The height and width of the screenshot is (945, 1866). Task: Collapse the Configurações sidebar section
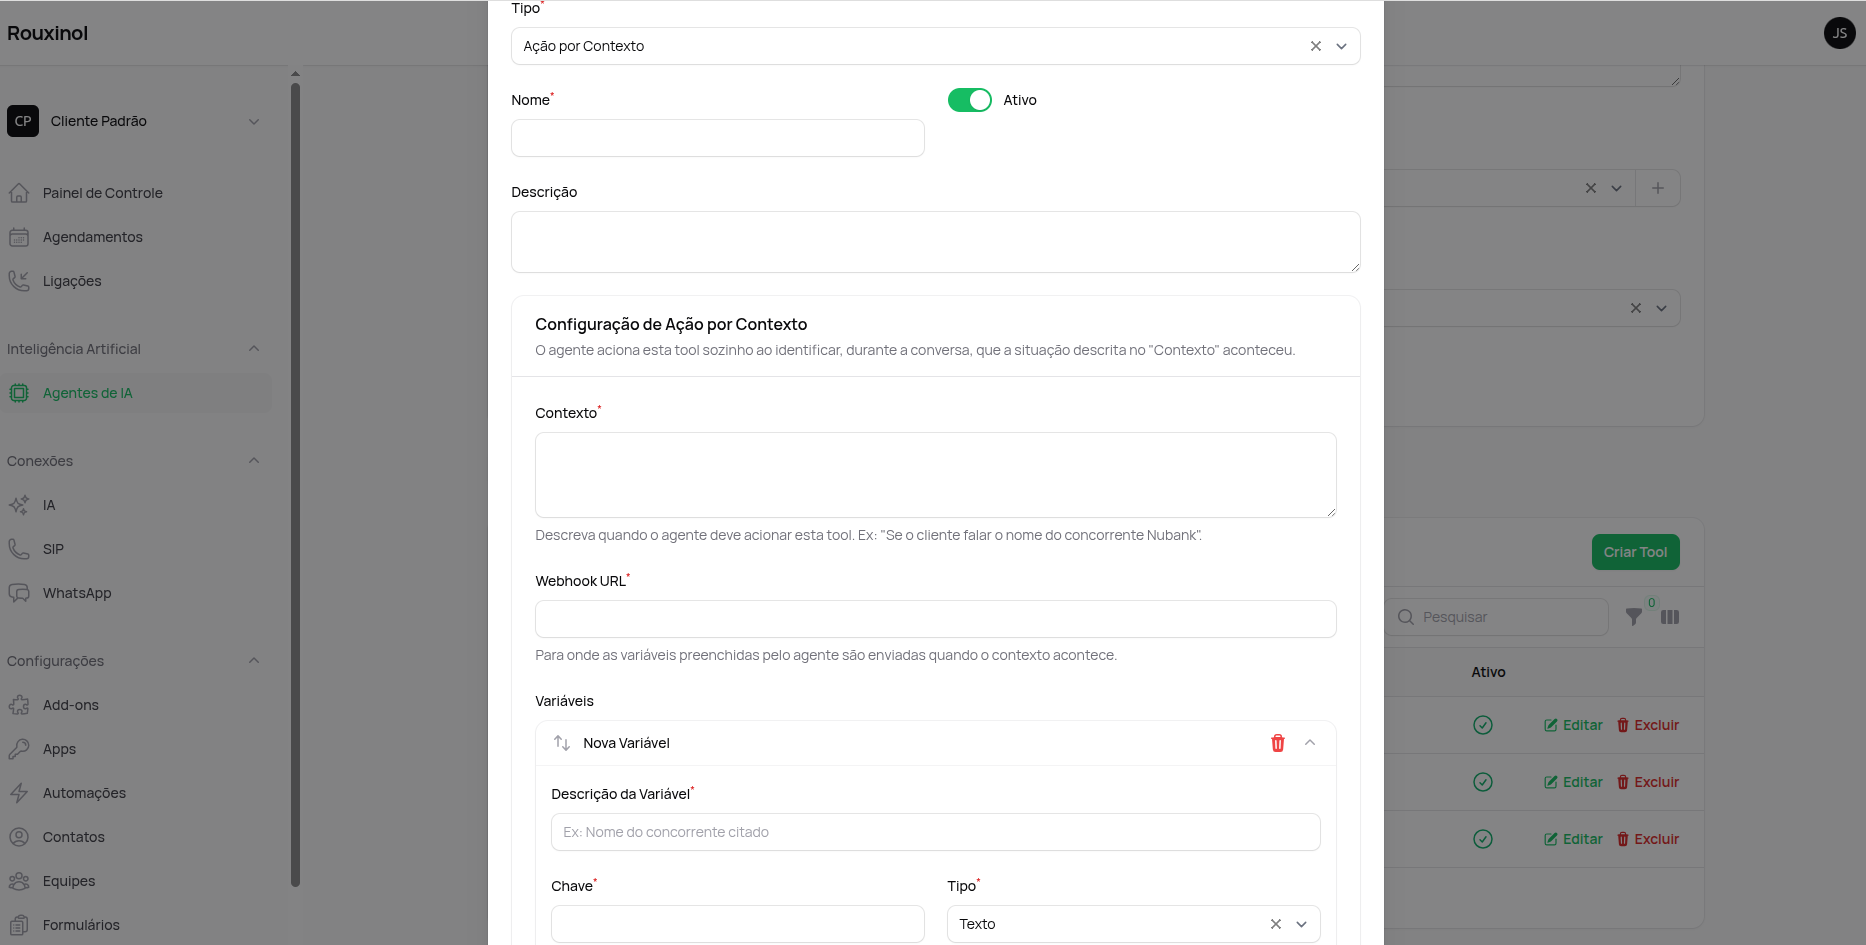pos(254,661)
